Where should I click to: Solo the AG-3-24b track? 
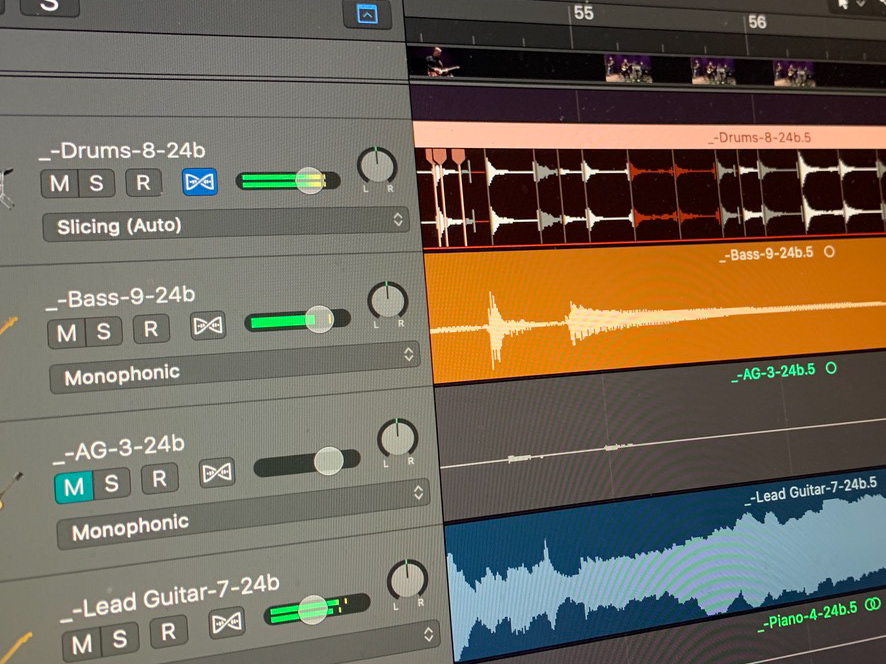(111, 483)
